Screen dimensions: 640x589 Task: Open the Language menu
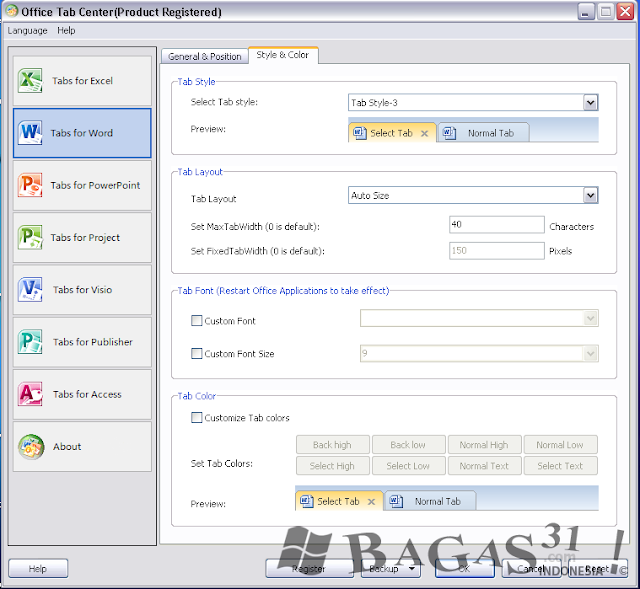tap(27, 31)
